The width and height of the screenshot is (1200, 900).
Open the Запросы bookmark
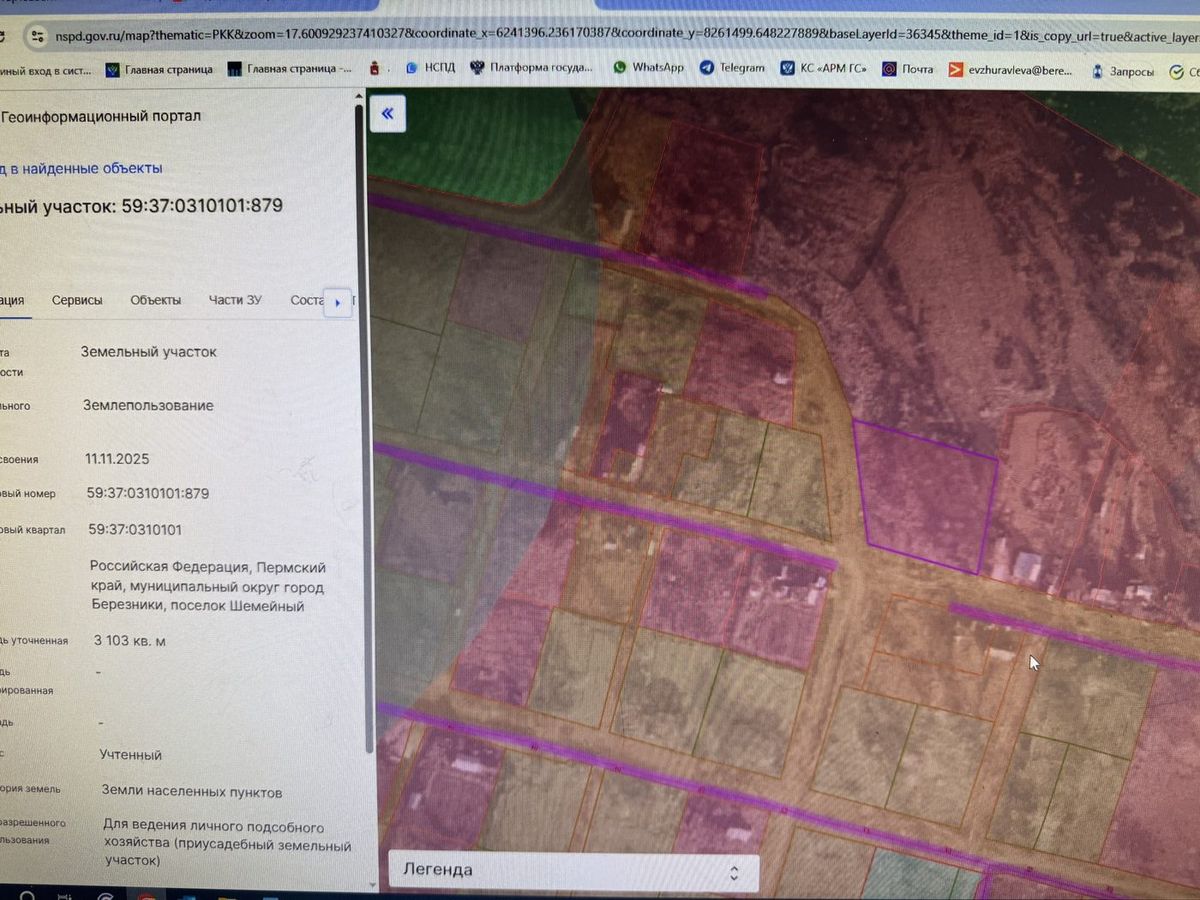[1122, 71]
